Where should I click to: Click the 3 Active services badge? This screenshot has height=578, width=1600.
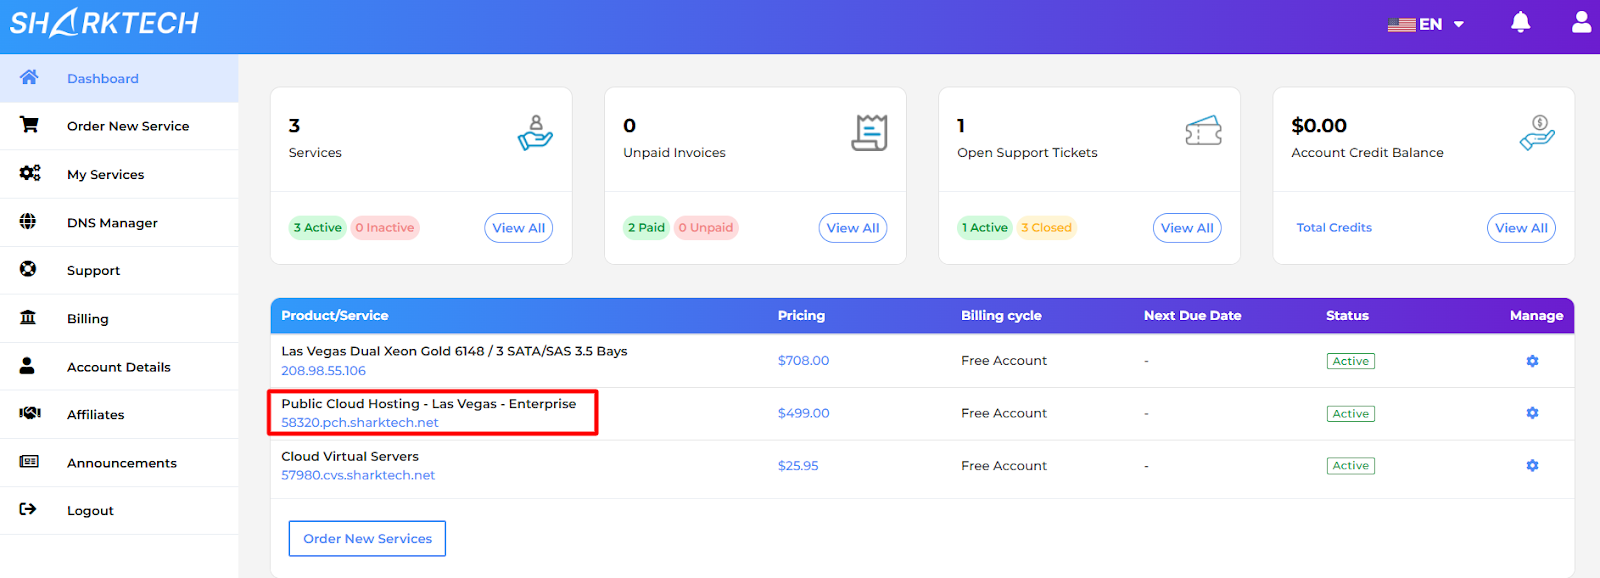coord(318,228)
